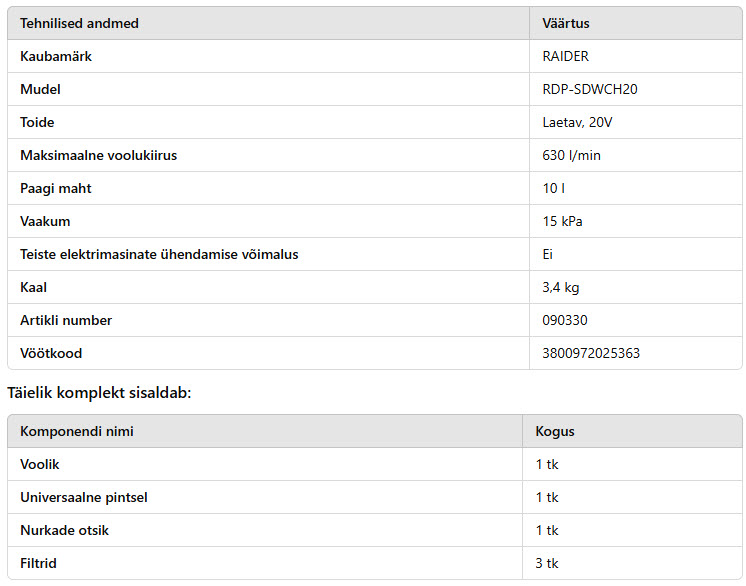Click the Tehnilised andmed column header
Image resolution: width=746 pixels, height=586 pixels.
click(79, 23)
